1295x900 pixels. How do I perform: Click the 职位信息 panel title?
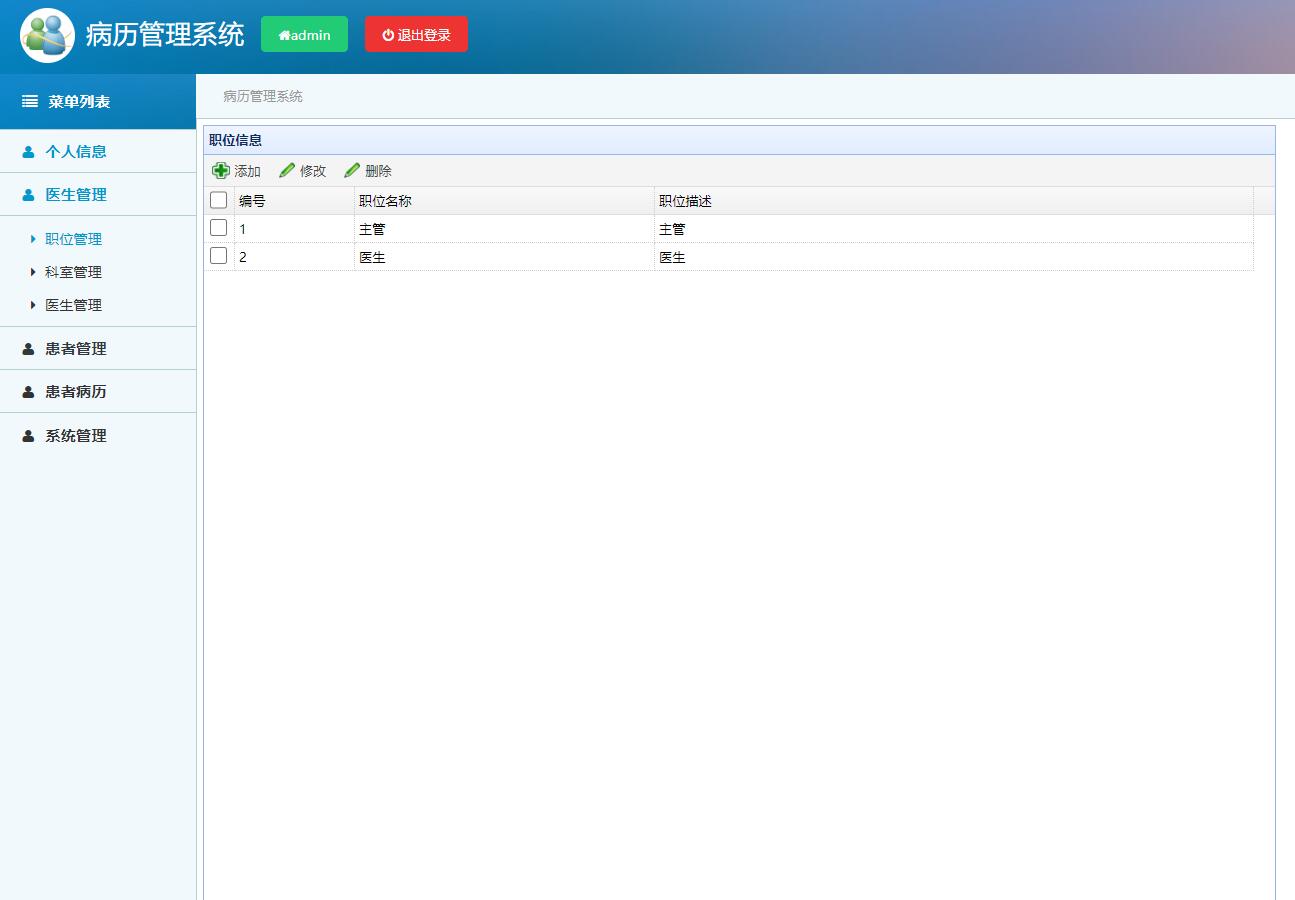236,140
